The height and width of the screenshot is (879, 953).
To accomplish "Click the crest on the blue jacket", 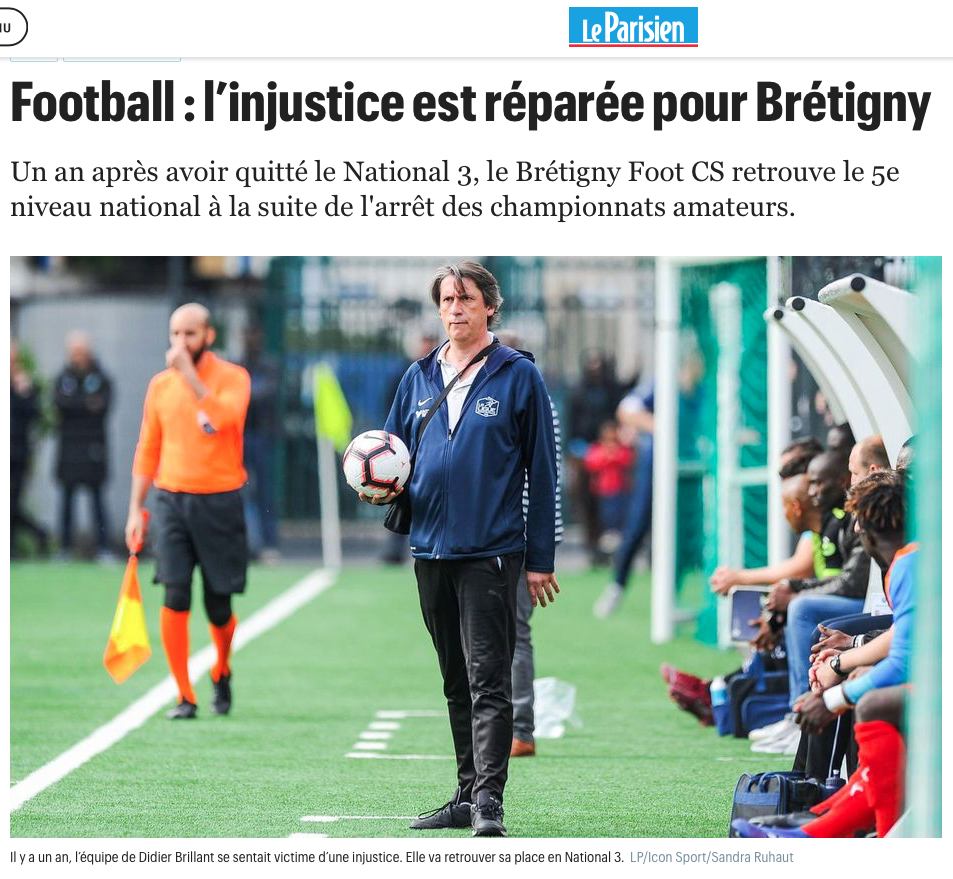I will click(487, 407).
